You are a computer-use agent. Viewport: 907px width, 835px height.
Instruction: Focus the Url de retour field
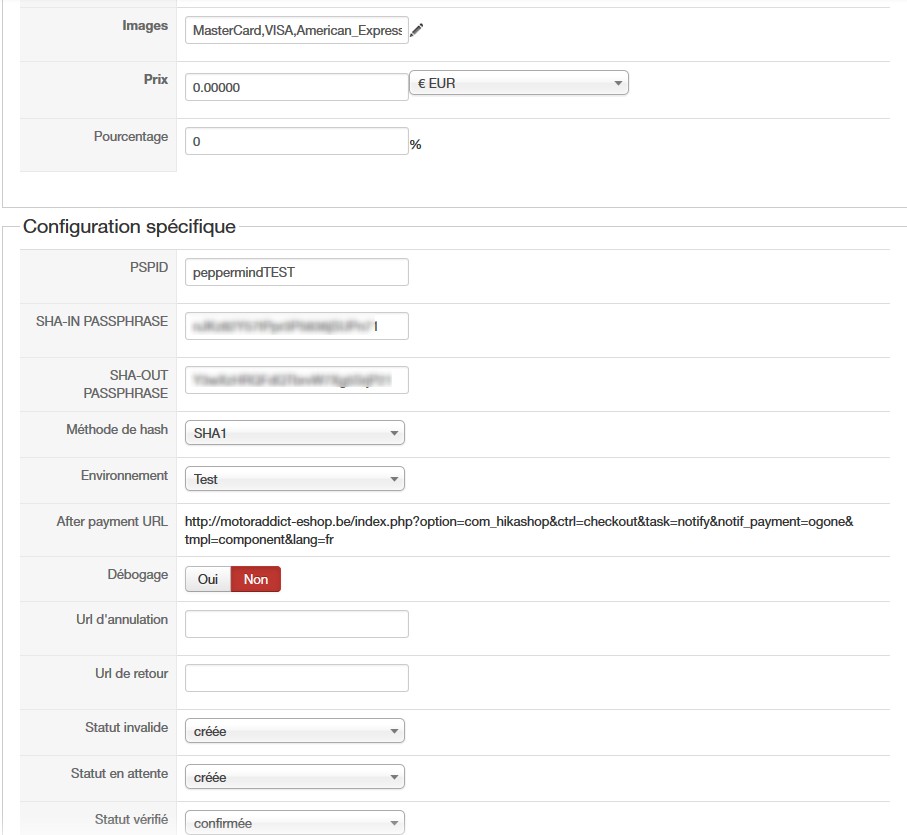[297, 678]
